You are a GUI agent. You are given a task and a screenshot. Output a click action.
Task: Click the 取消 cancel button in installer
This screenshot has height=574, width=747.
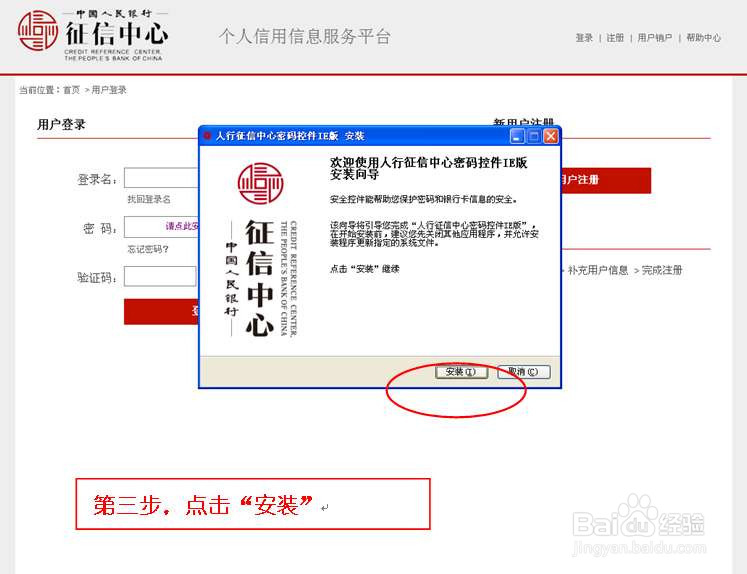pyautogui.click(x=524, y=372)
